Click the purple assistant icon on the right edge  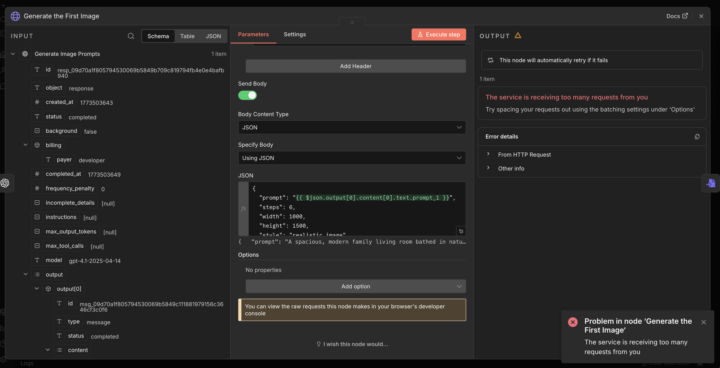[x=711, y=183]
